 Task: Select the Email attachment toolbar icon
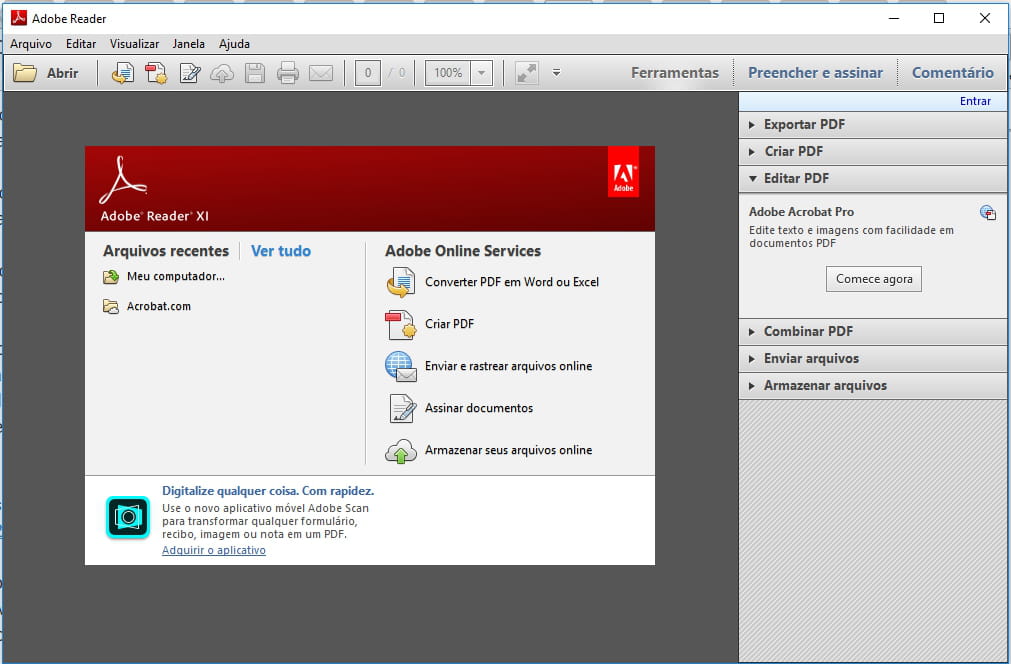click(320, 72)
